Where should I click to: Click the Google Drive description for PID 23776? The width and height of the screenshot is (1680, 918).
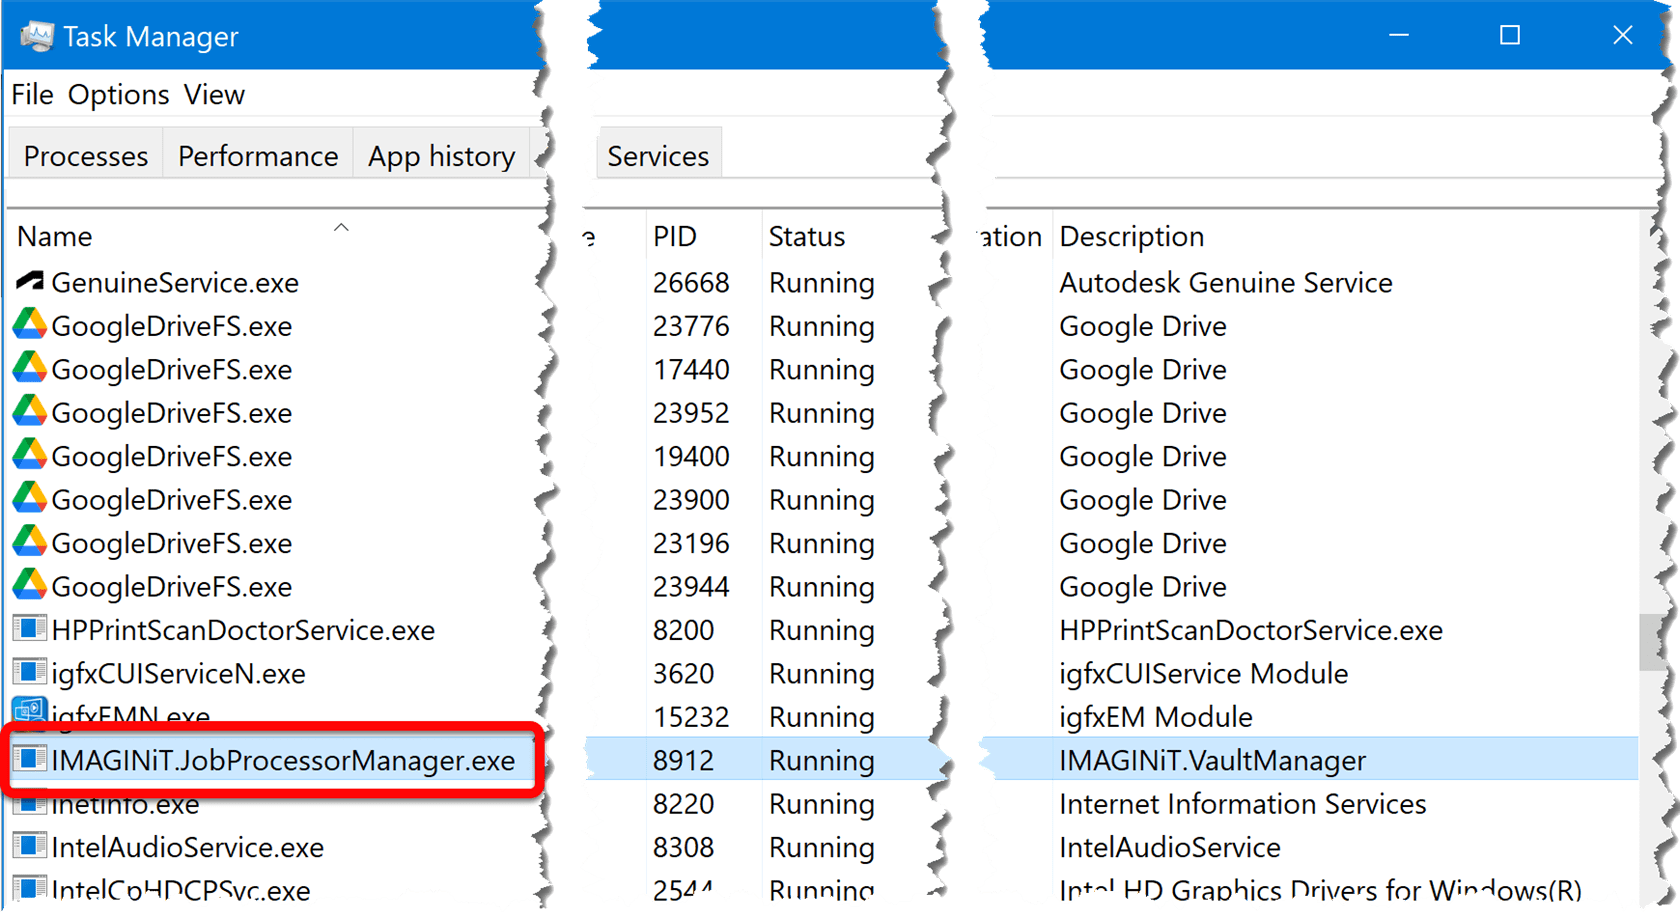1142,326
